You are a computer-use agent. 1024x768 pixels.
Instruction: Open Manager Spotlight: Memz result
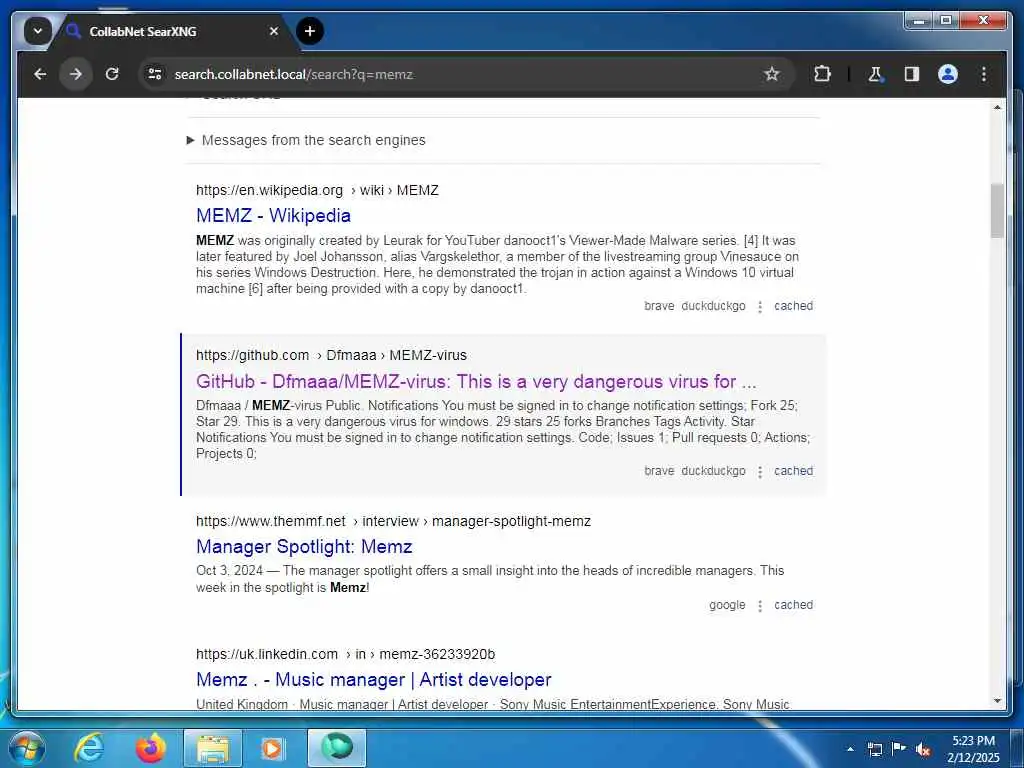pyautogui.click(x=304, y=547)
